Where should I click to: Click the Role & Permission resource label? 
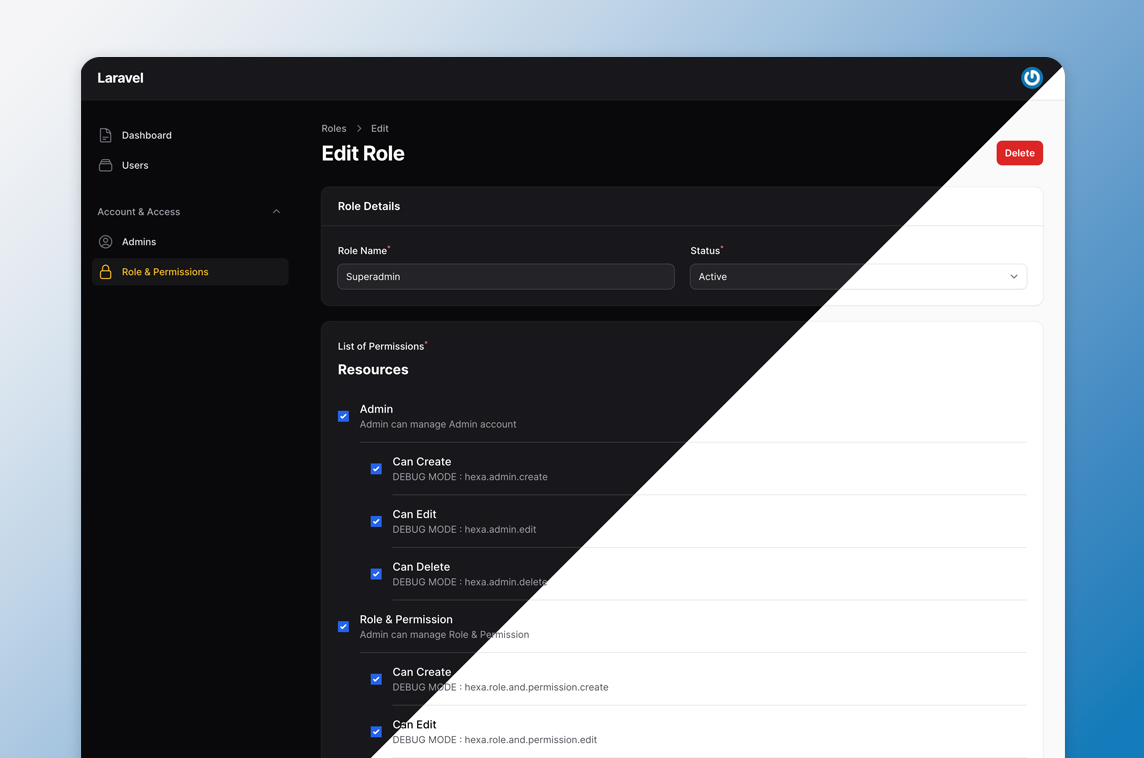(406, 619)
